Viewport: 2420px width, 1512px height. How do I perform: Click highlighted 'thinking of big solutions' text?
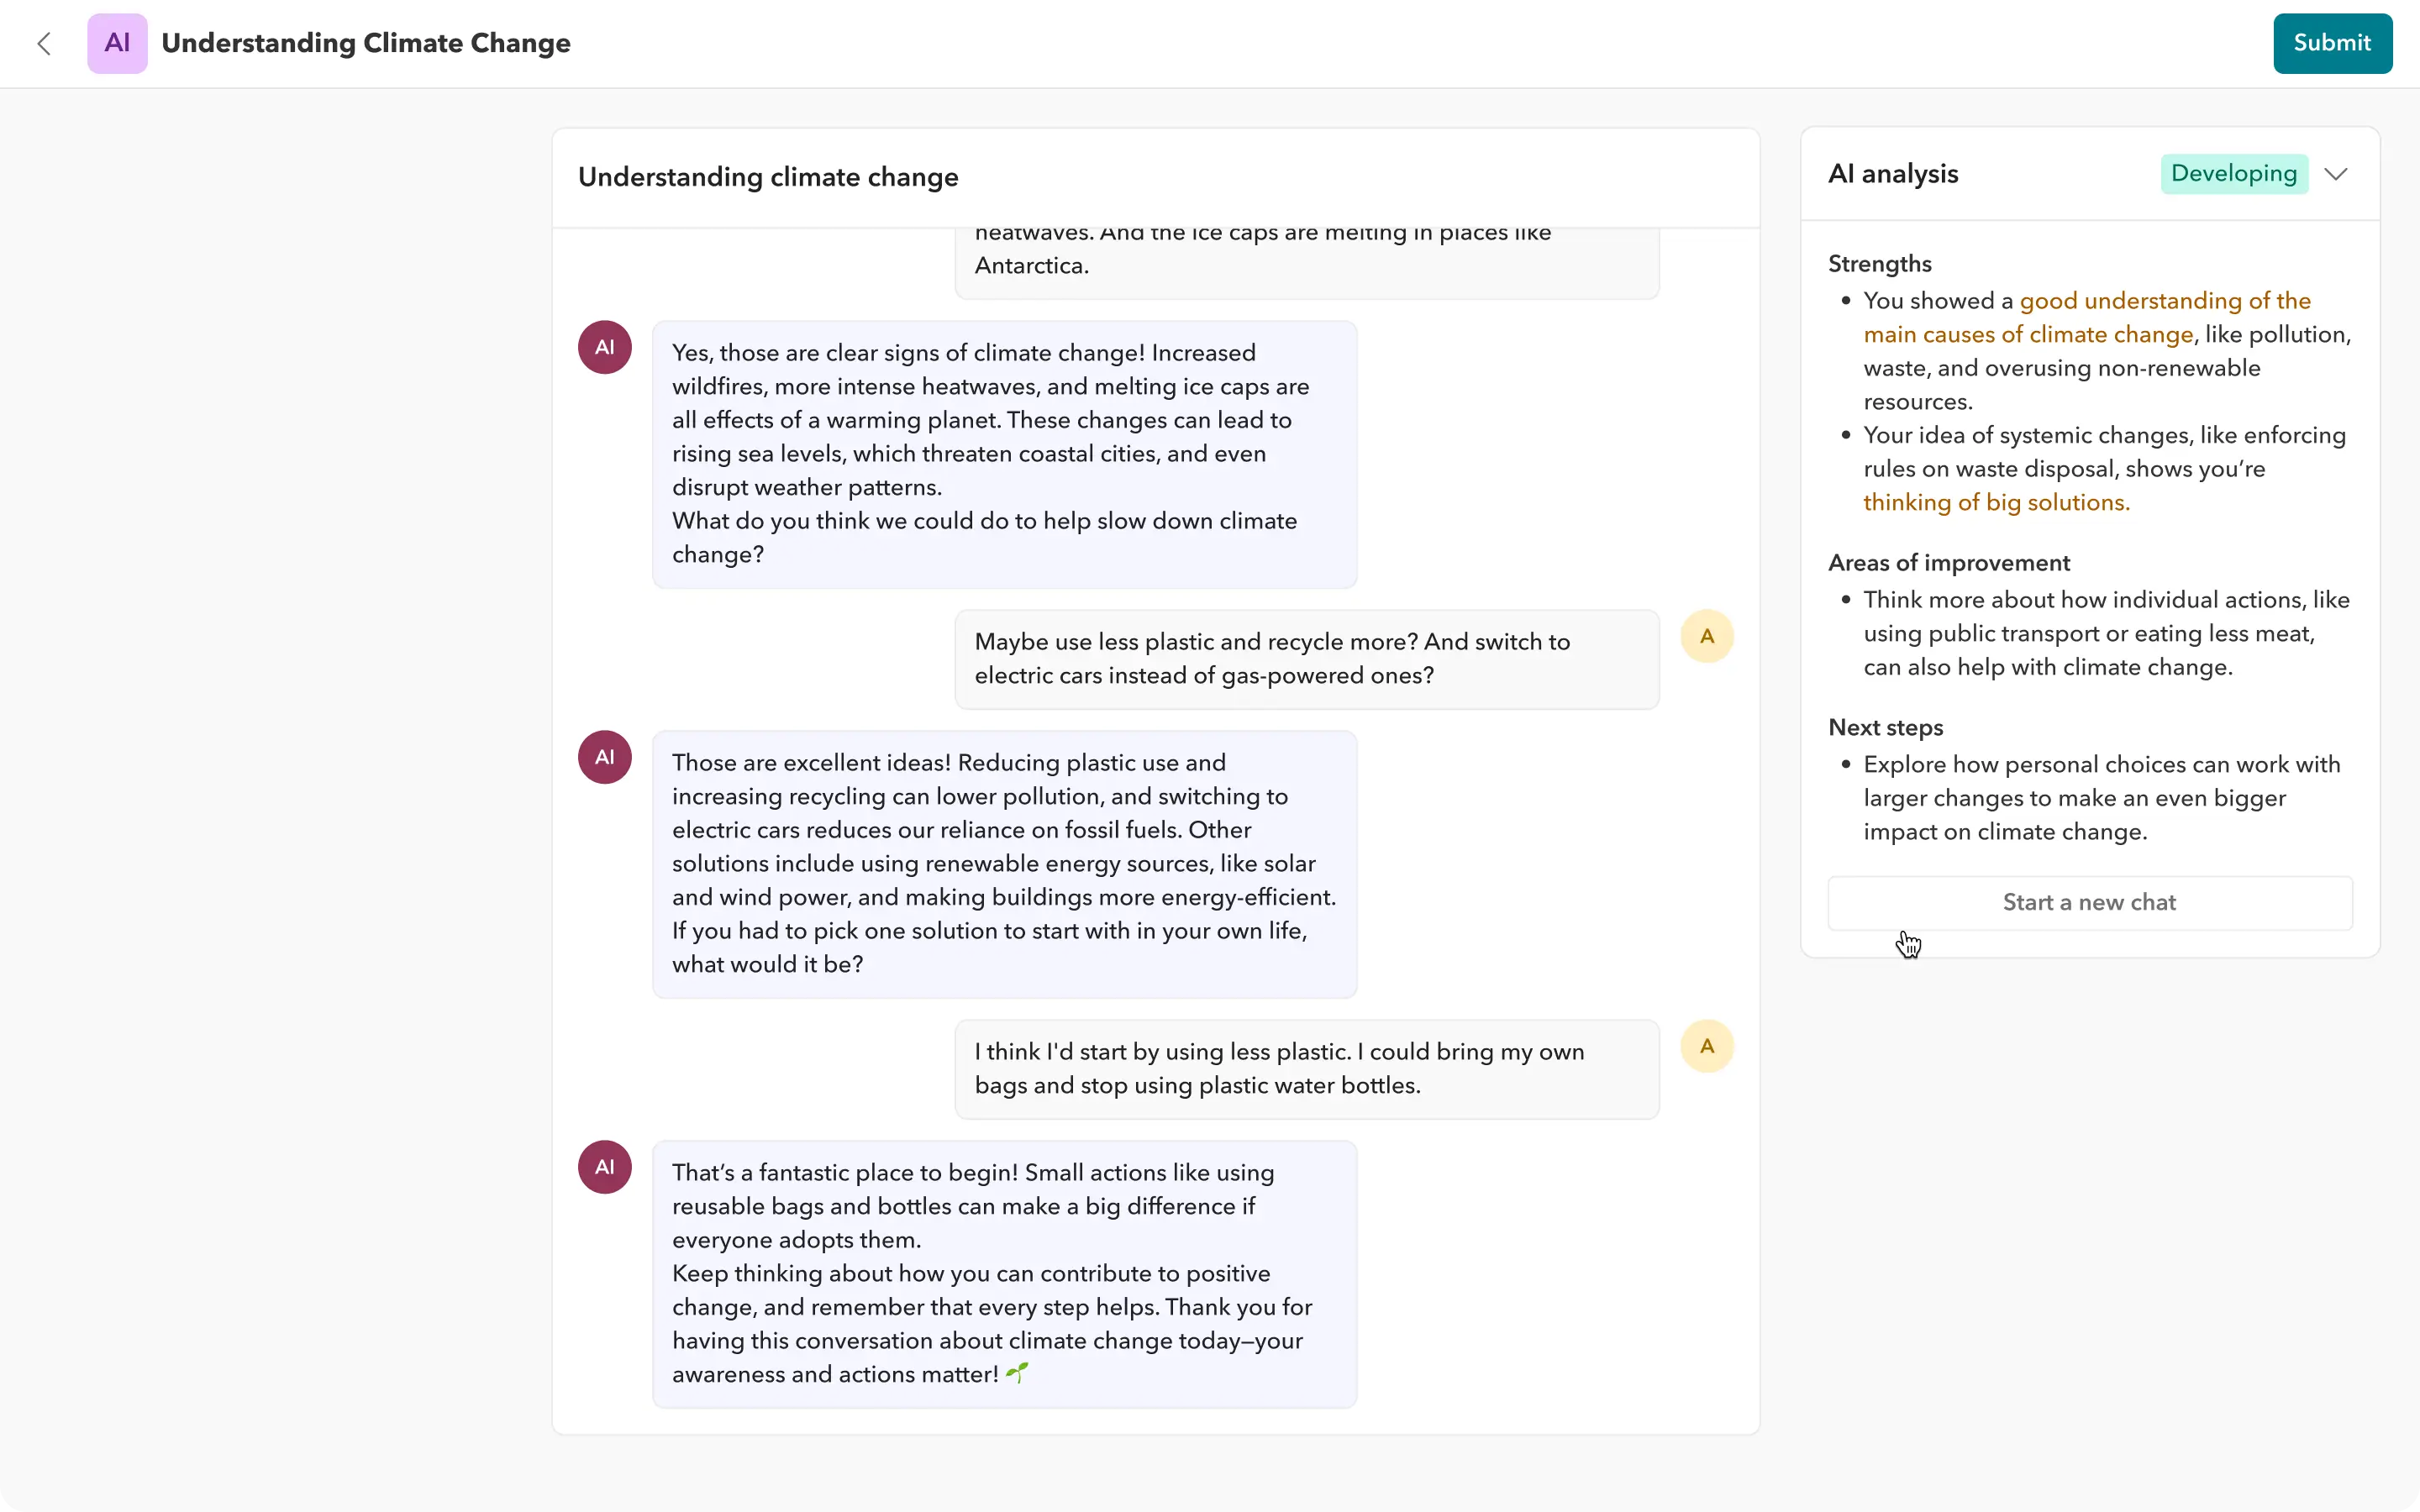tap(1996, 503)
